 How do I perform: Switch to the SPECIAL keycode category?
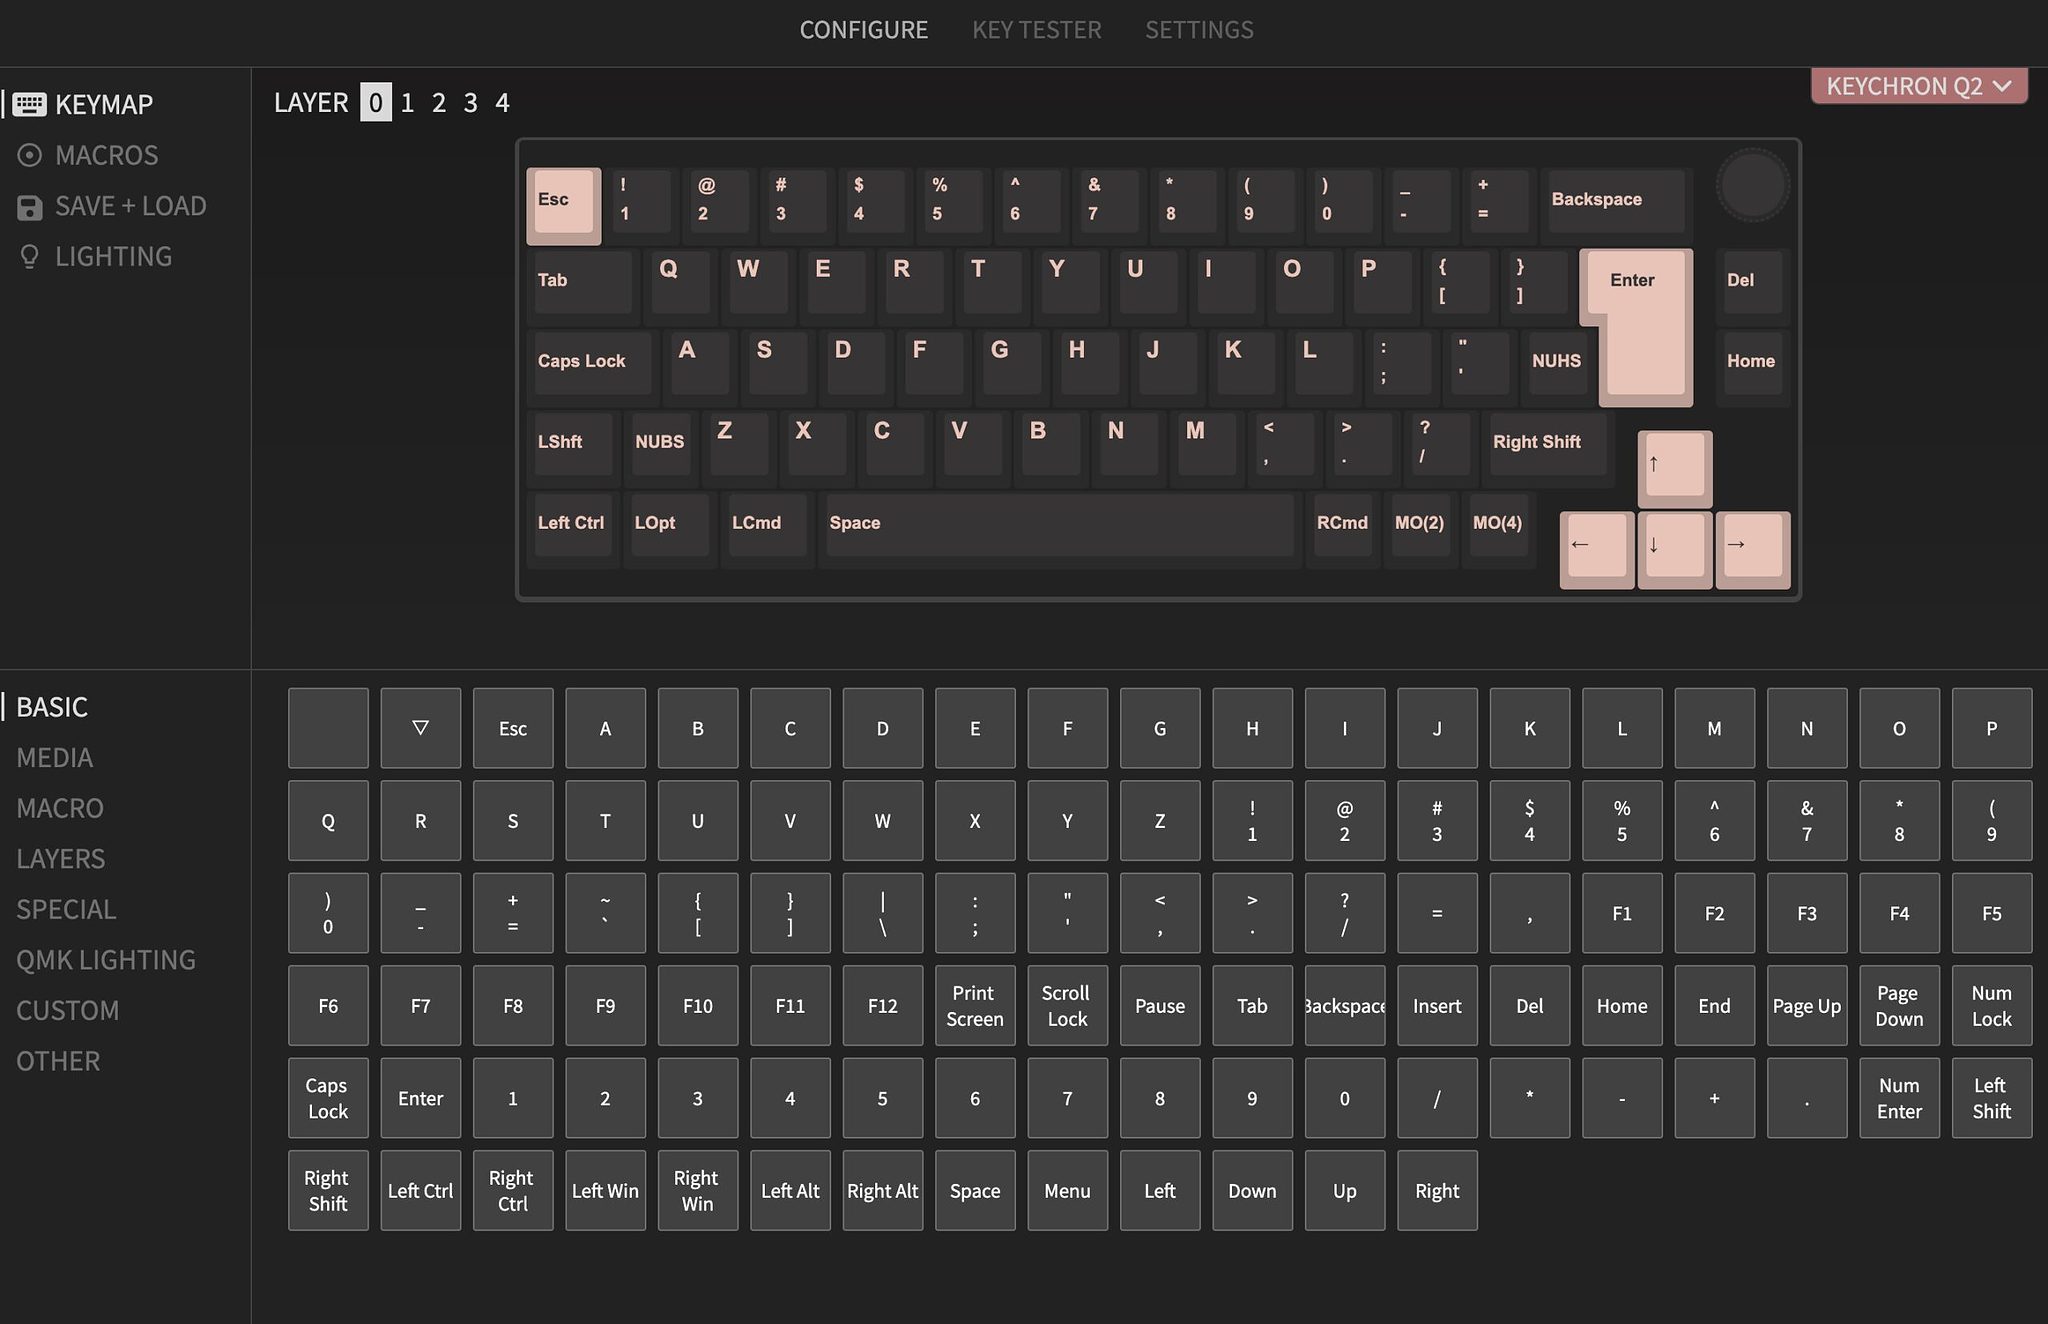coord(66,909)
